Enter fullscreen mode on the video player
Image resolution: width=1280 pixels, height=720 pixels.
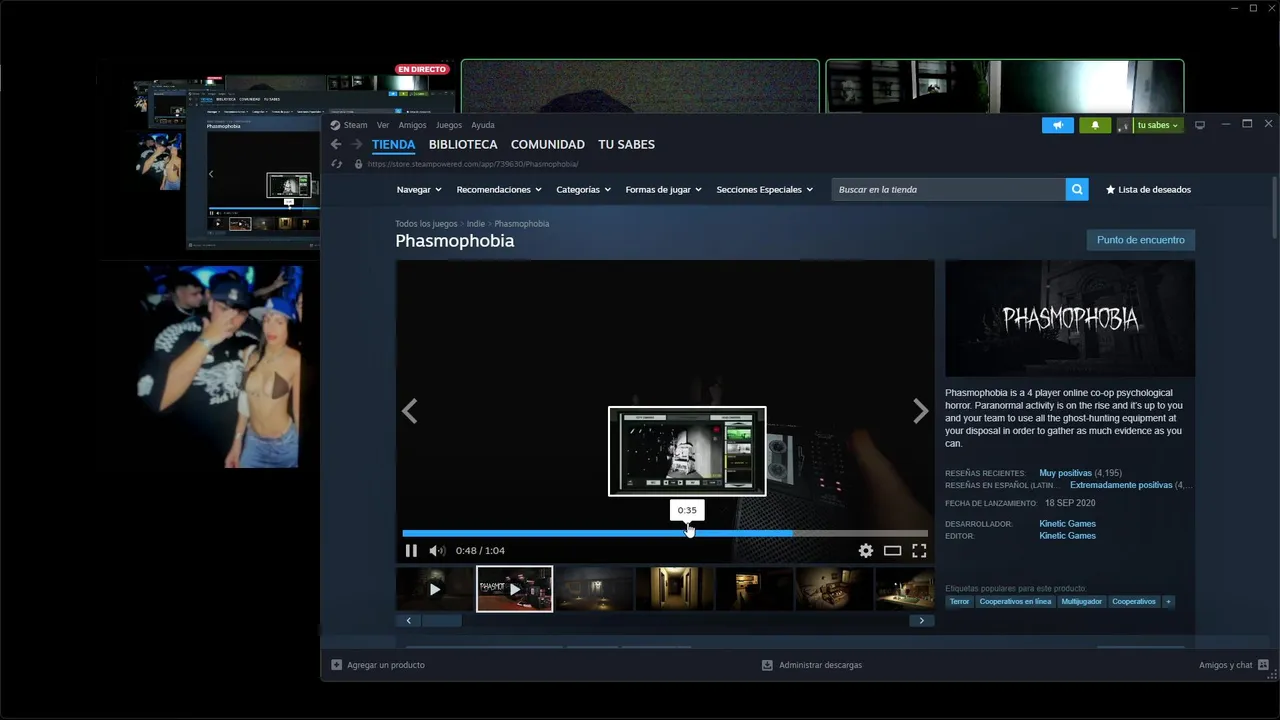919,550
